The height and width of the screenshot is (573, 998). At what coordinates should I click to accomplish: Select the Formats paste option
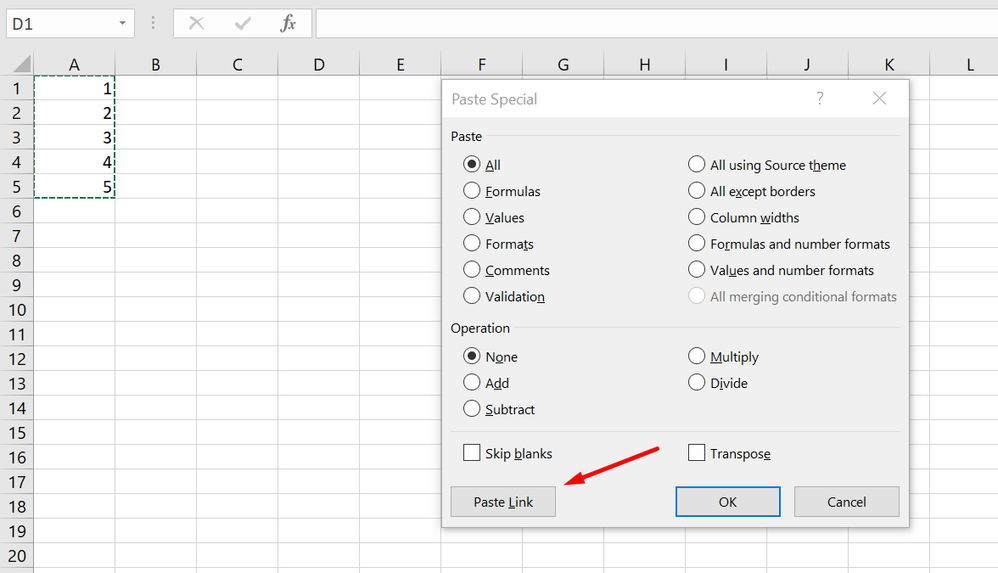pos(472,243)
